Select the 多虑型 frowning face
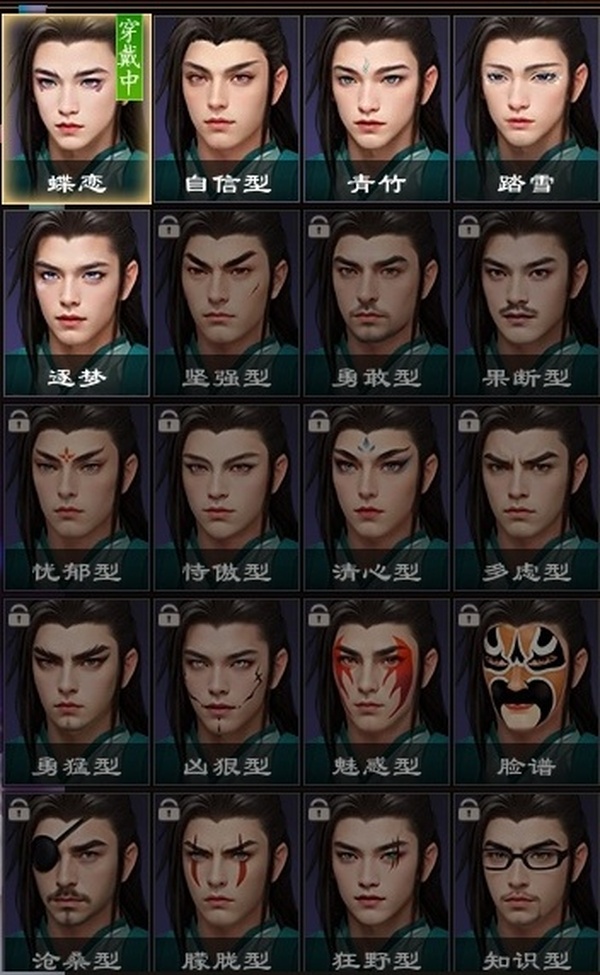 [x=527, y=497]
